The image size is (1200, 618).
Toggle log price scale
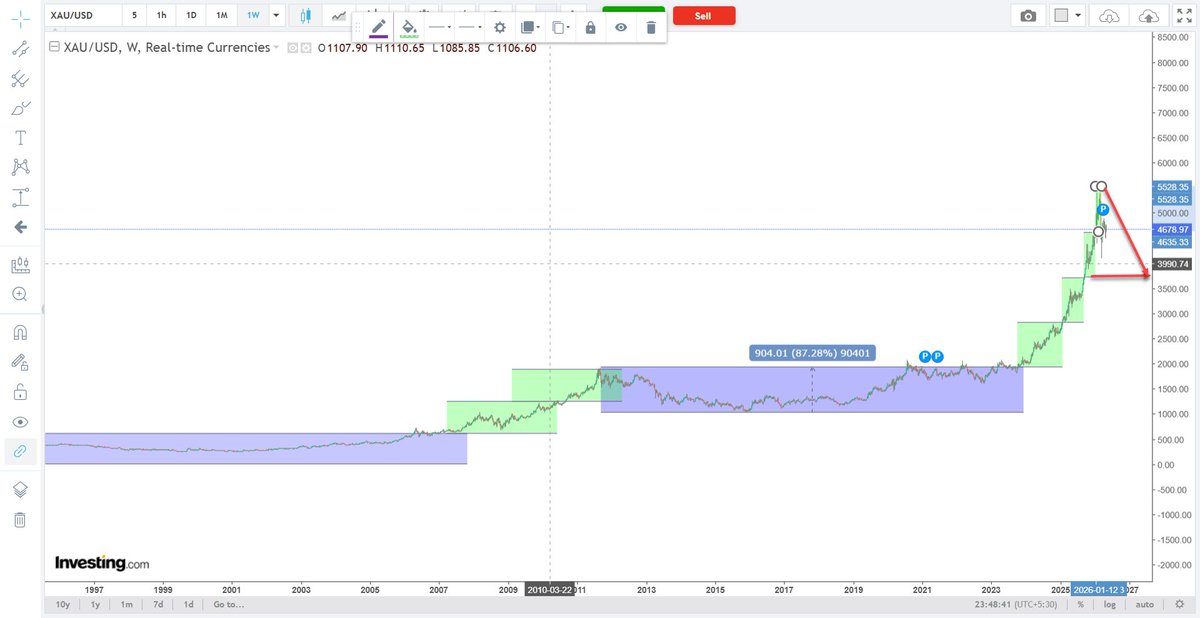click(1111, 604)
